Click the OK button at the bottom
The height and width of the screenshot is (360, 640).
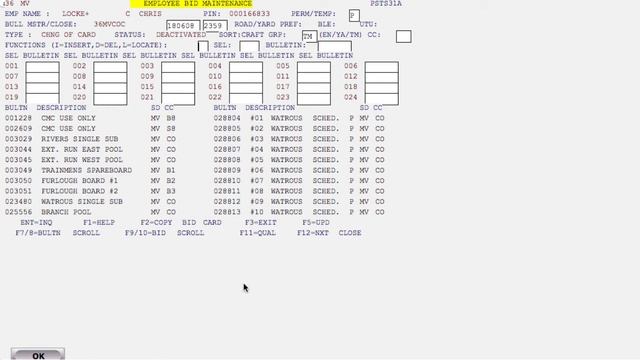(38, 355)
